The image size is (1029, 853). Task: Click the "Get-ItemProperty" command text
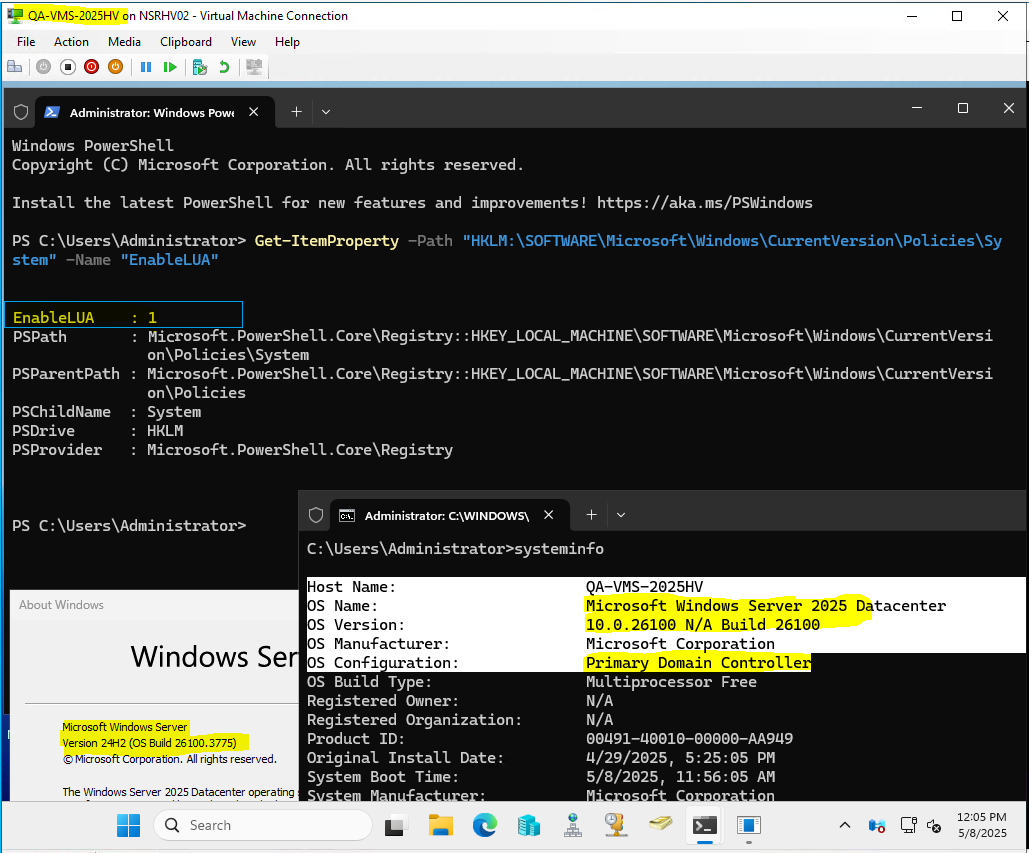[x=327, y=241]
